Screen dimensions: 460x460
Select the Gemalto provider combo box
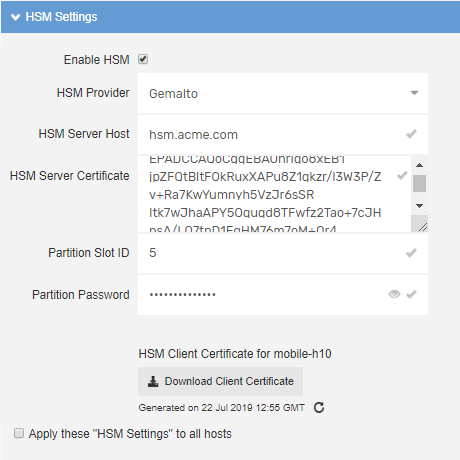pyautogui.click(x=283, y=93)
